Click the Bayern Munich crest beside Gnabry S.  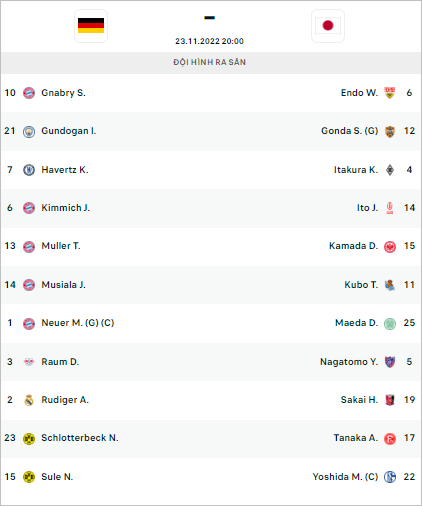click(29, 93)
